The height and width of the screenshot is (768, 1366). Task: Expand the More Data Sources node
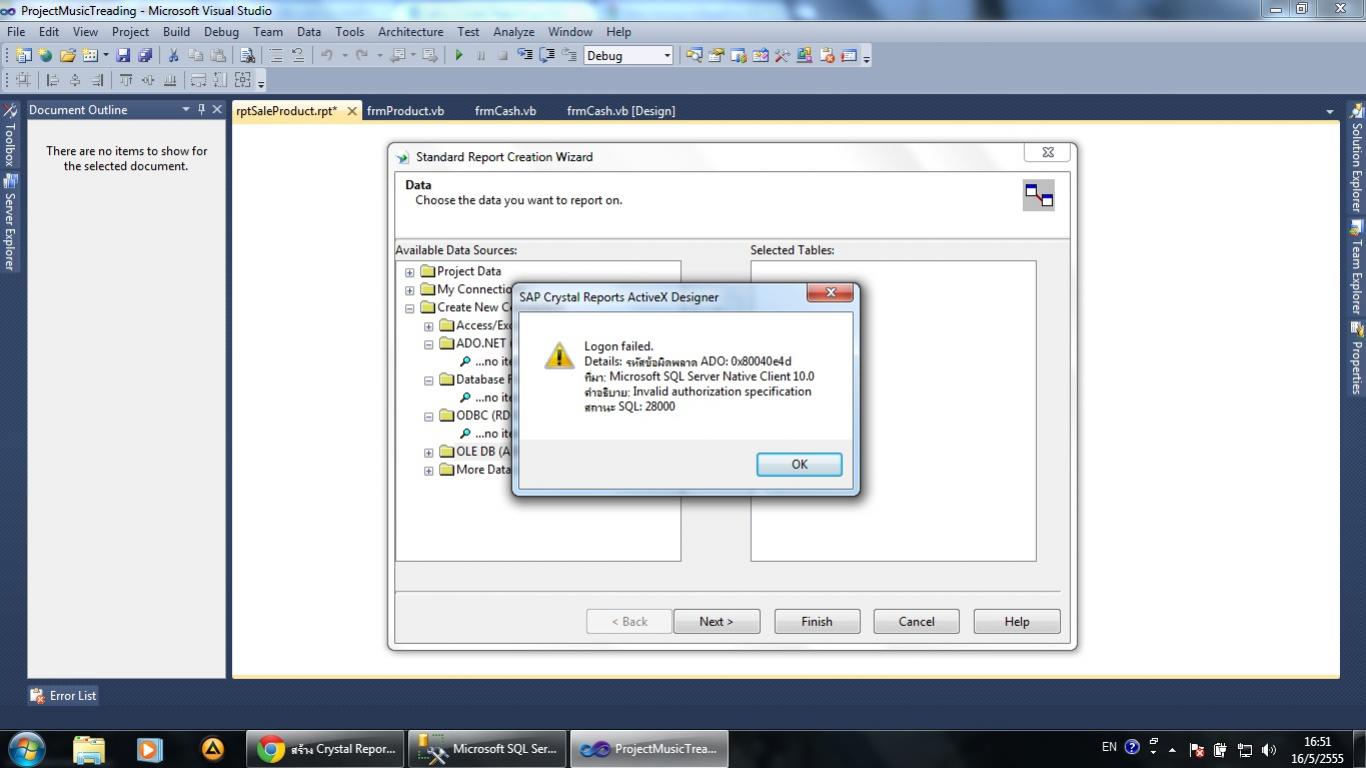429,470
